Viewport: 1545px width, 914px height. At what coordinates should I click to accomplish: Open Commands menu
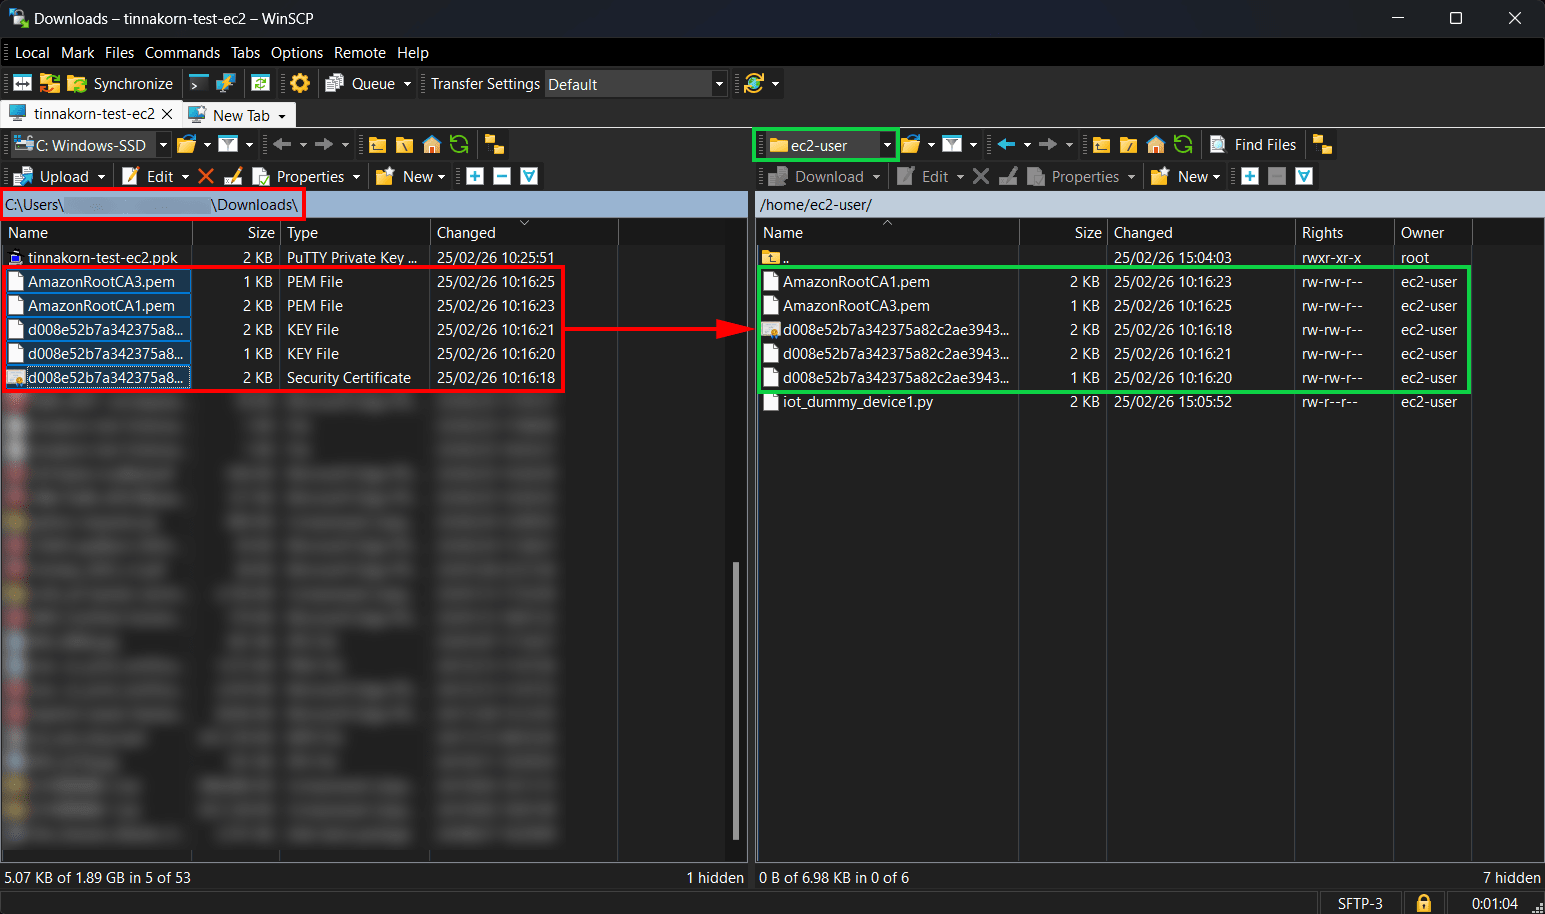[182, 53]
